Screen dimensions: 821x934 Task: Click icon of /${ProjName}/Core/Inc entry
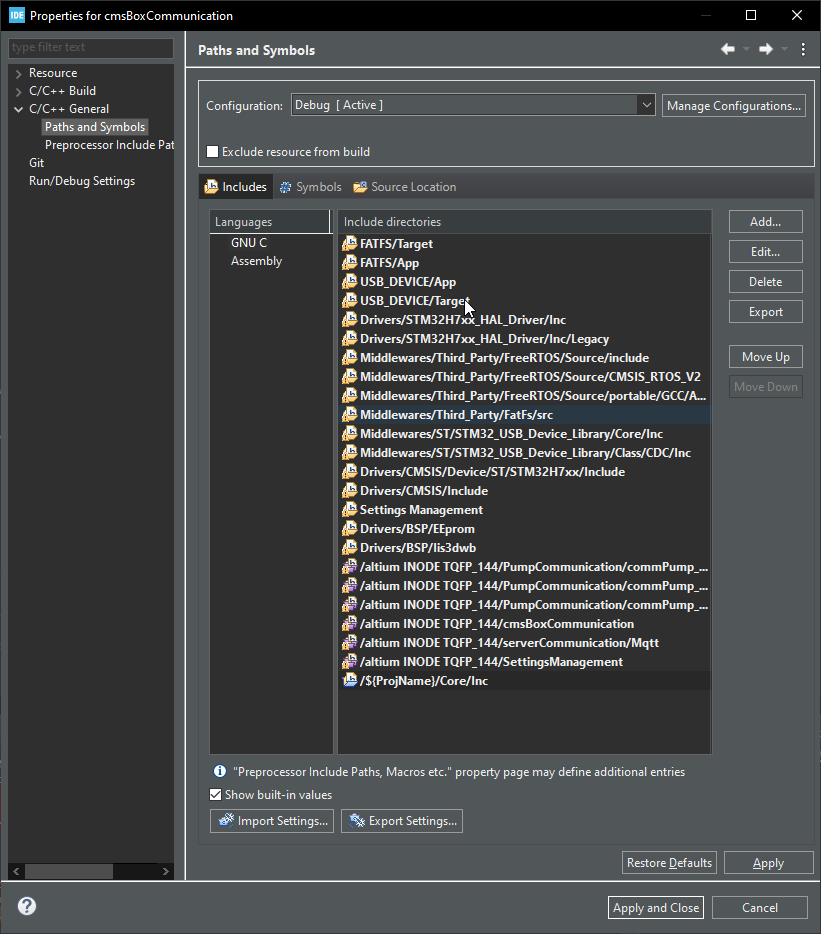pyautogui.click(x=350, y=680)
